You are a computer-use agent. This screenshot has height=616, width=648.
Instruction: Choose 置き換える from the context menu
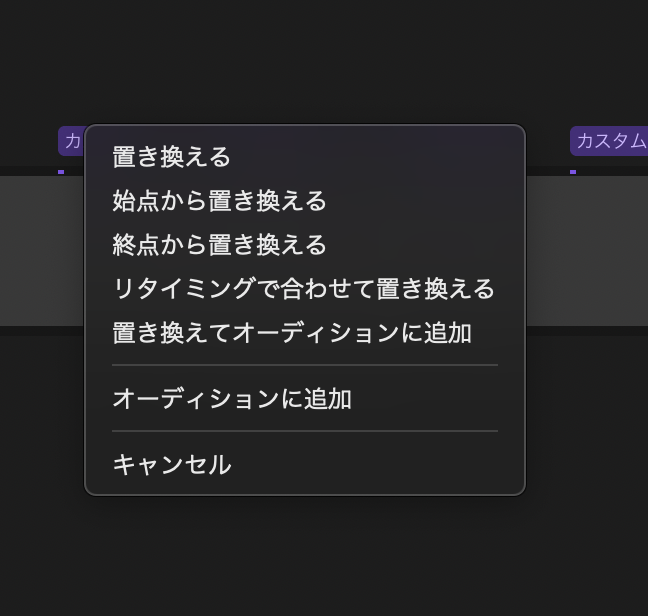tap(172, 157)
